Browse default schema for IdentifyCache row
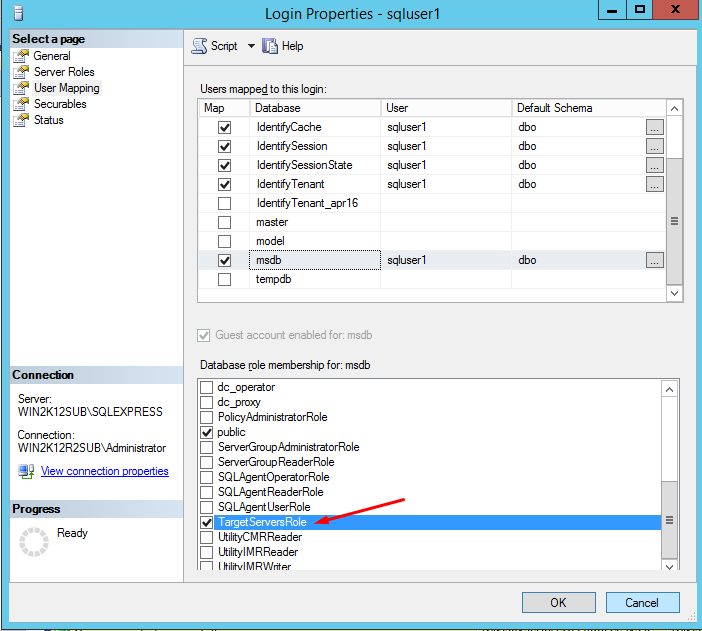This screenshot has height=631, width=702. [x=654, y=127]
